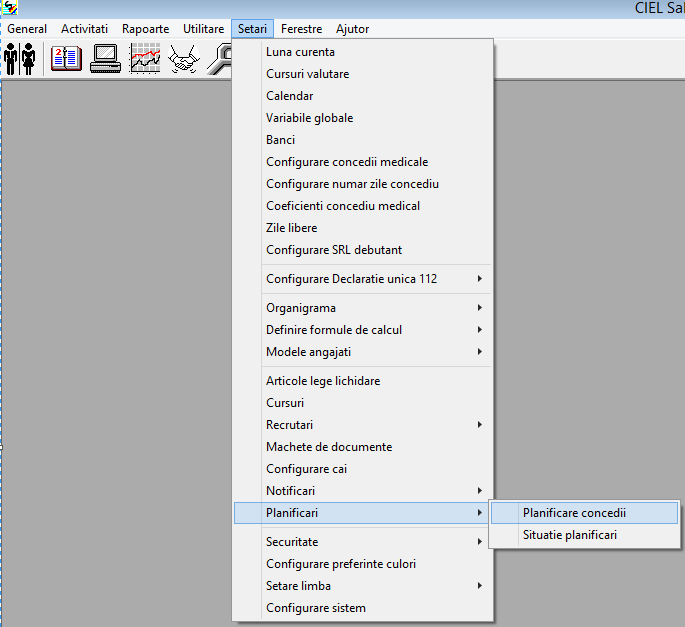Click the CIEL application icon in title bar
The width and height of the screenshot is (685, 627).
[10, 7]
